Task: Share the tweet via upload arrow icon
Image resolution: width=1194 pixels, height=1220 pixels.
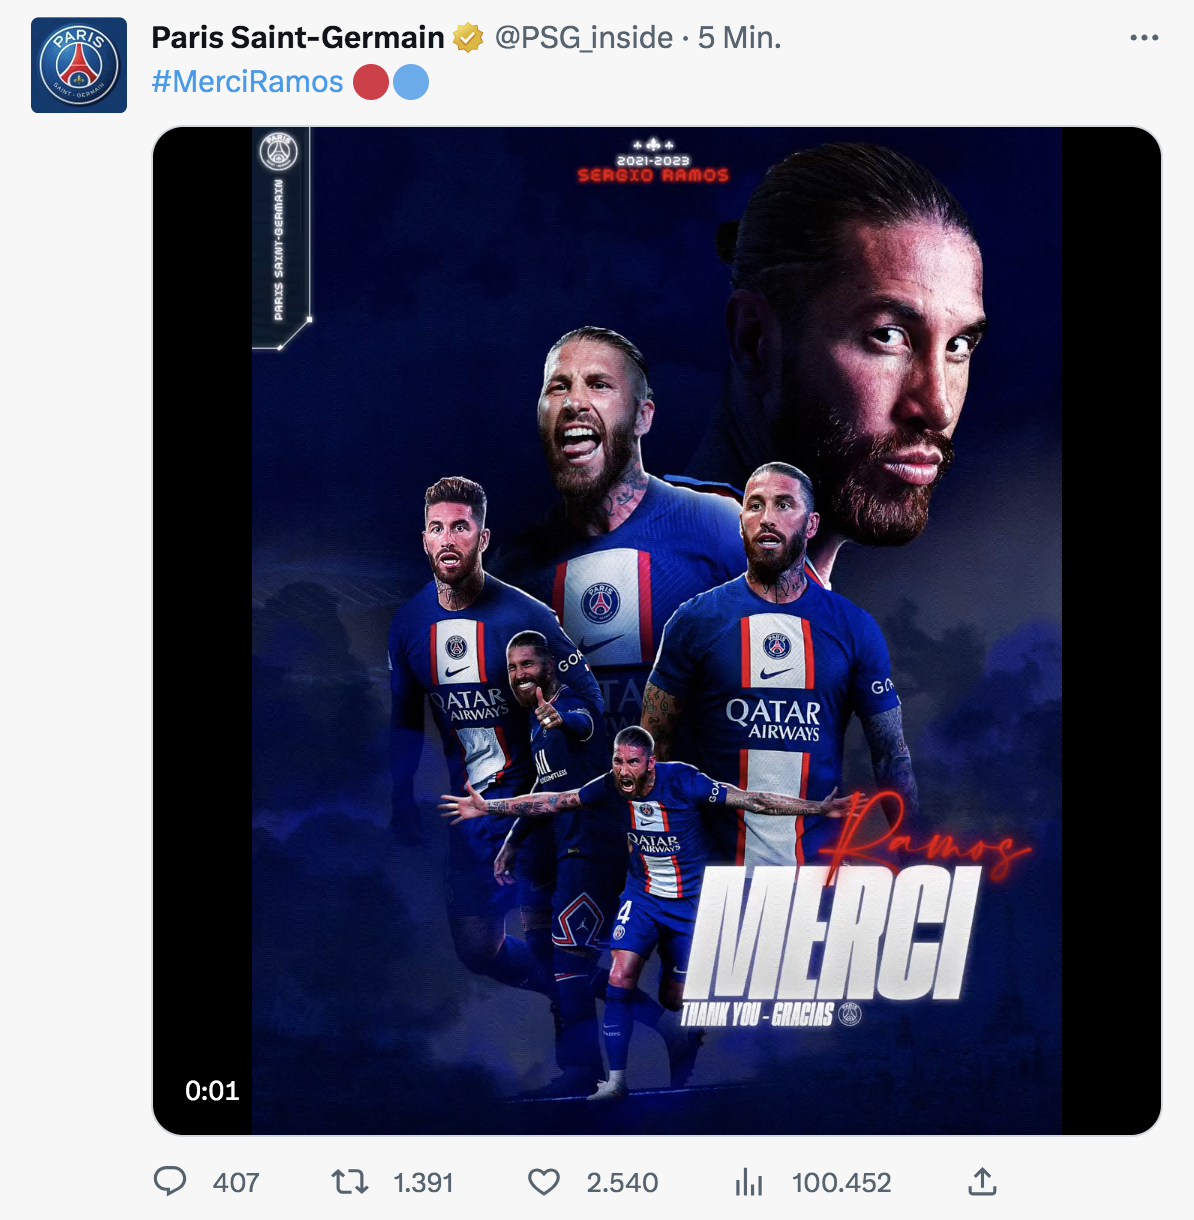Action: (983, 1182)
